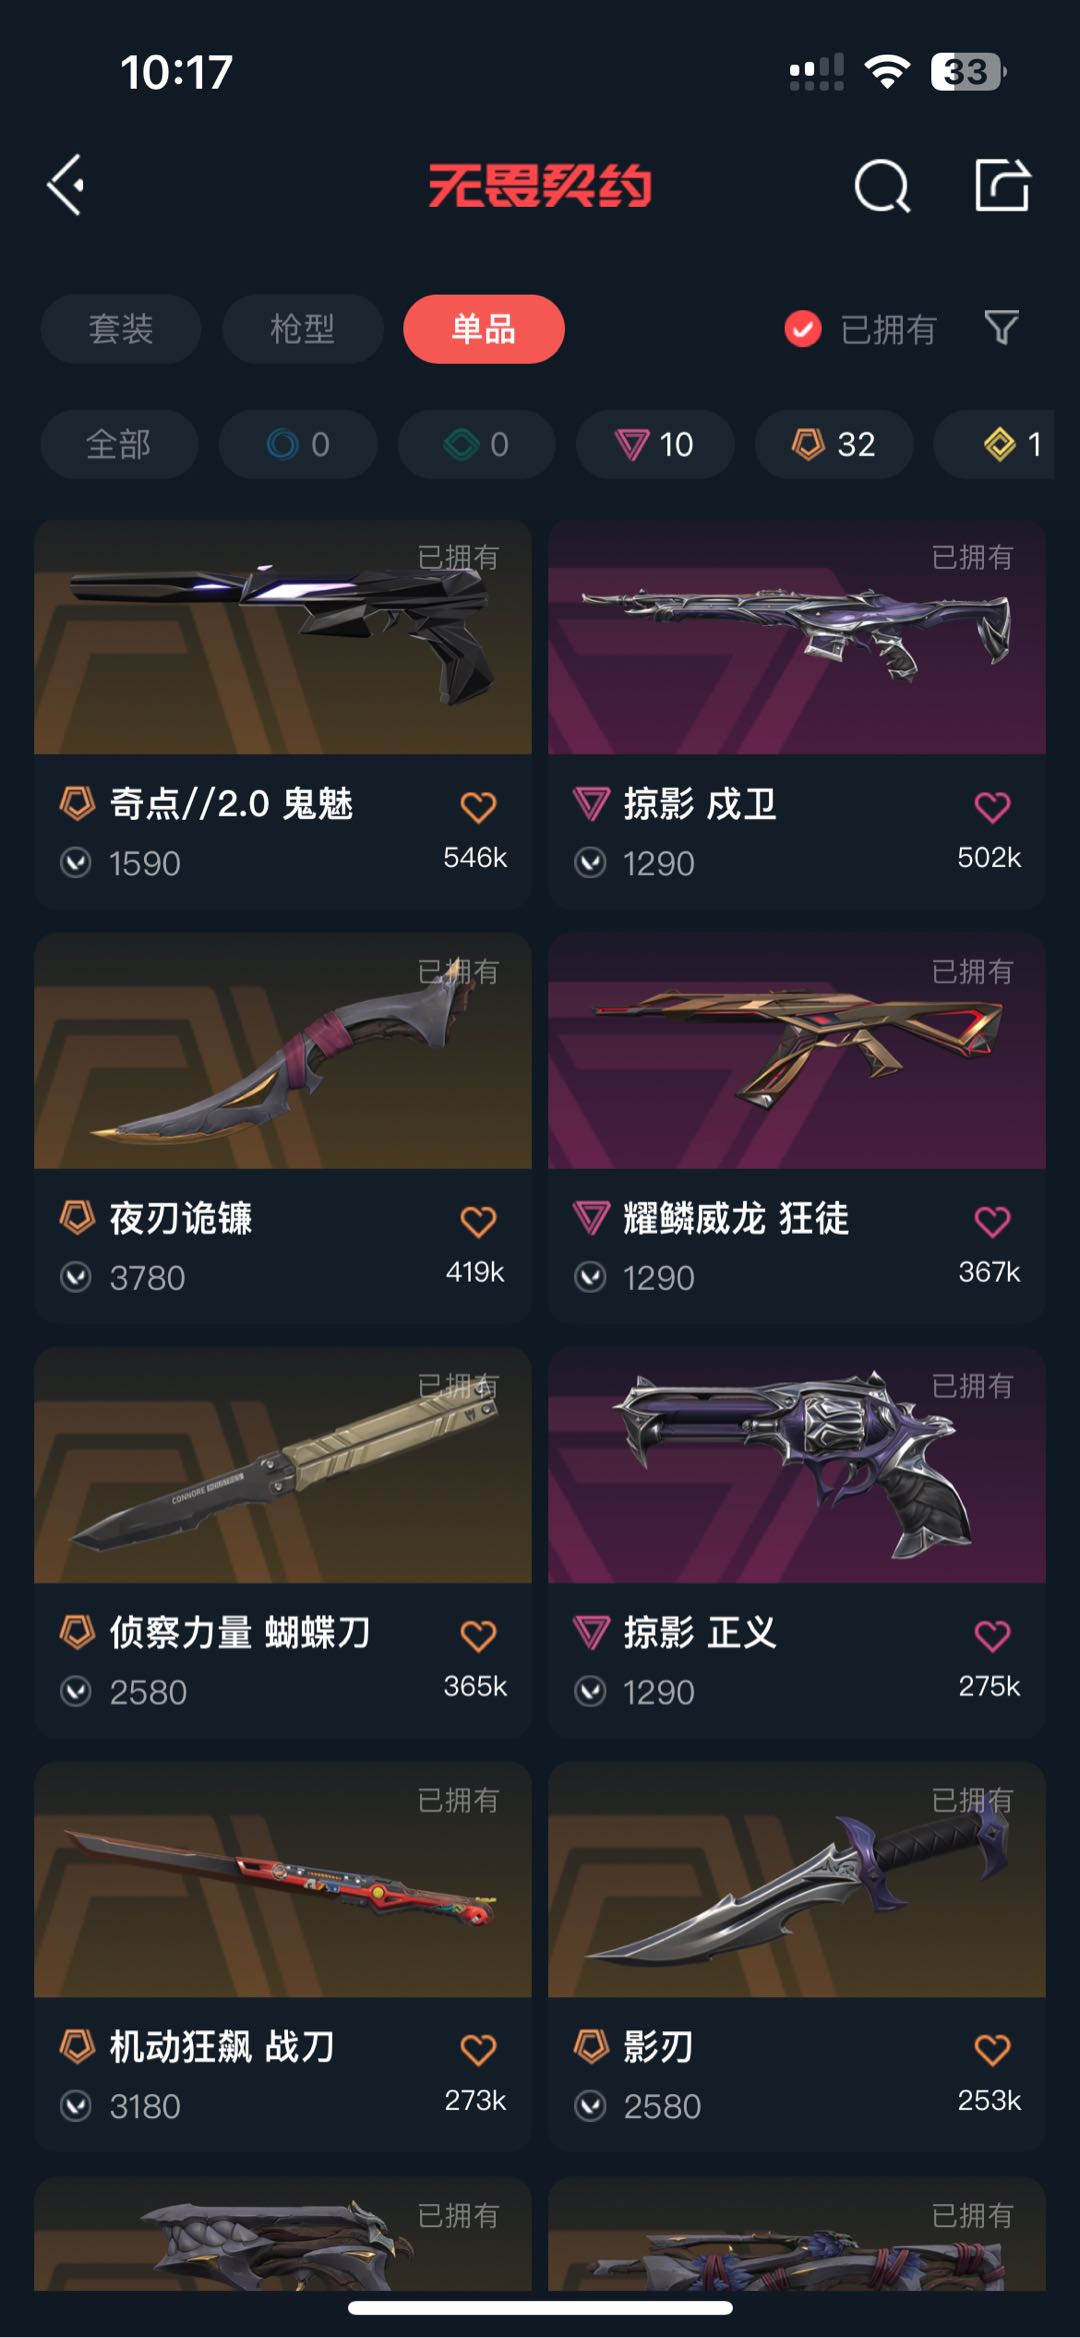
Task: Select the 套装 tab
Action: point(121,329)
